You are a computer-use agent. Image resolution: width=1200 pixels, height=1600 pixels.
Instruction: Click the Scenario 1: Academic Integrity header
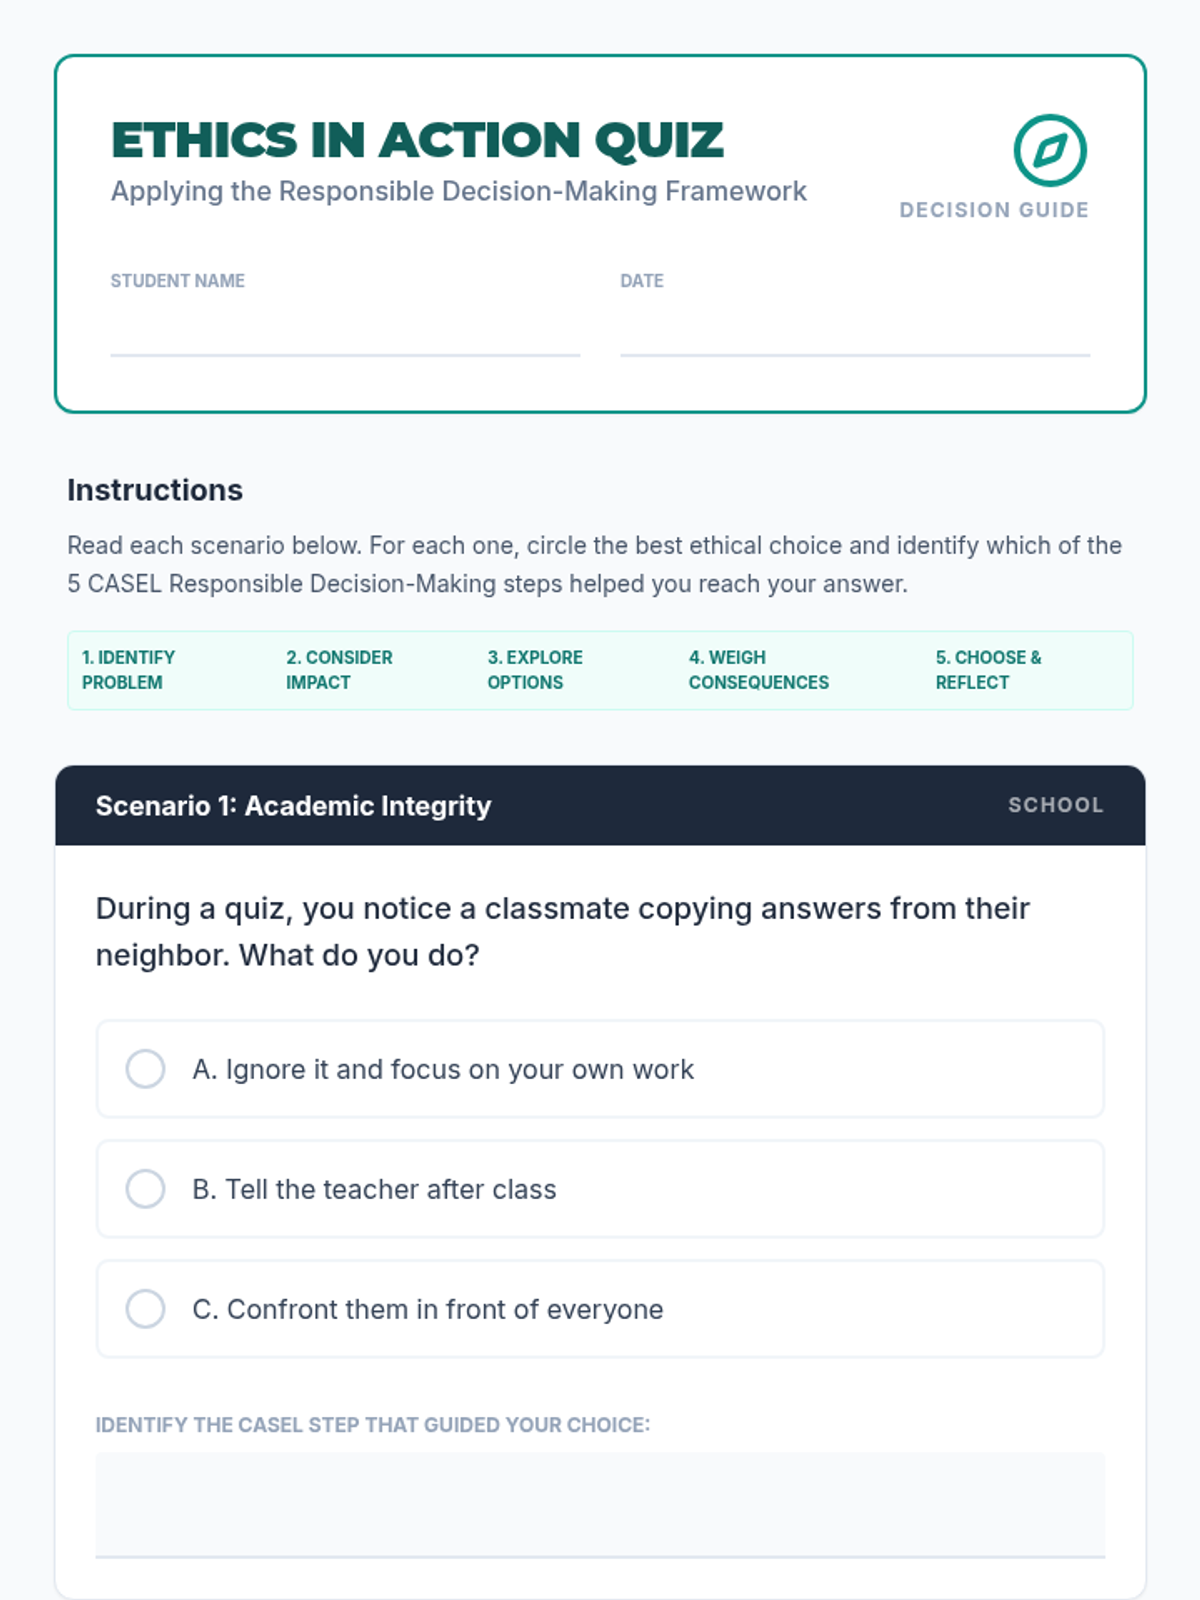[293, 806]
